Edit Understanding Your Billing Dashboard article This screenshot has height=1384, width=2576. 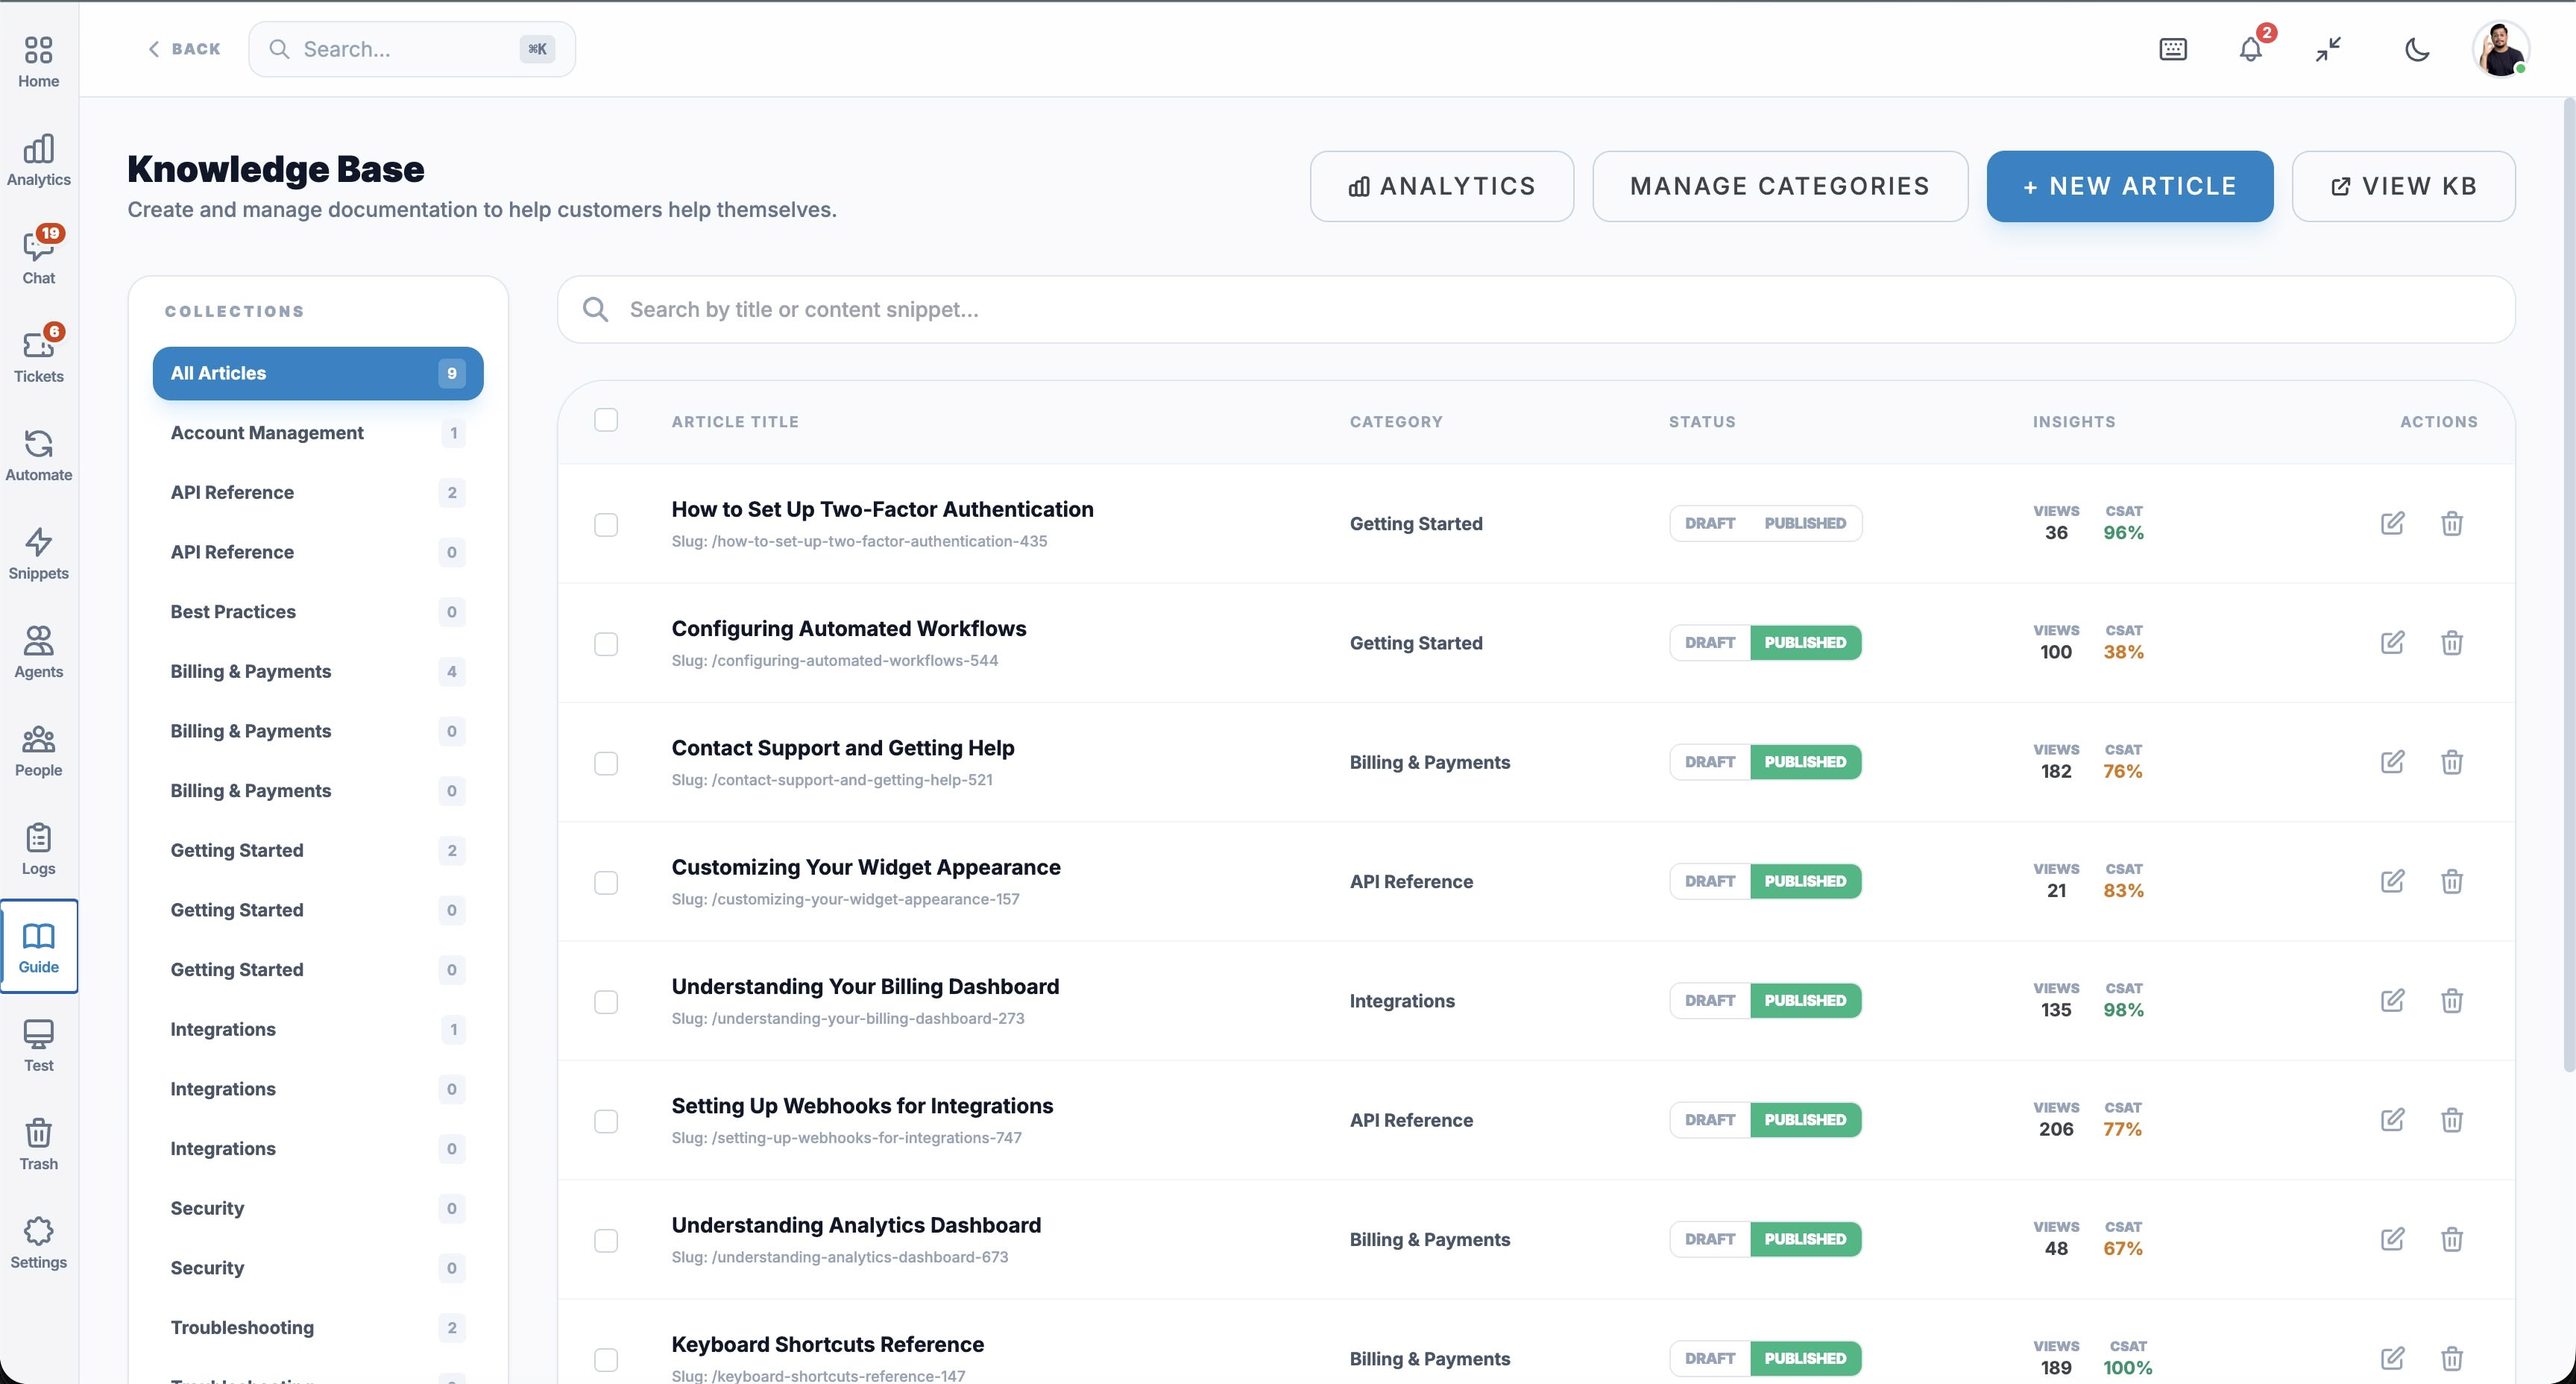pos(2392,1000)
